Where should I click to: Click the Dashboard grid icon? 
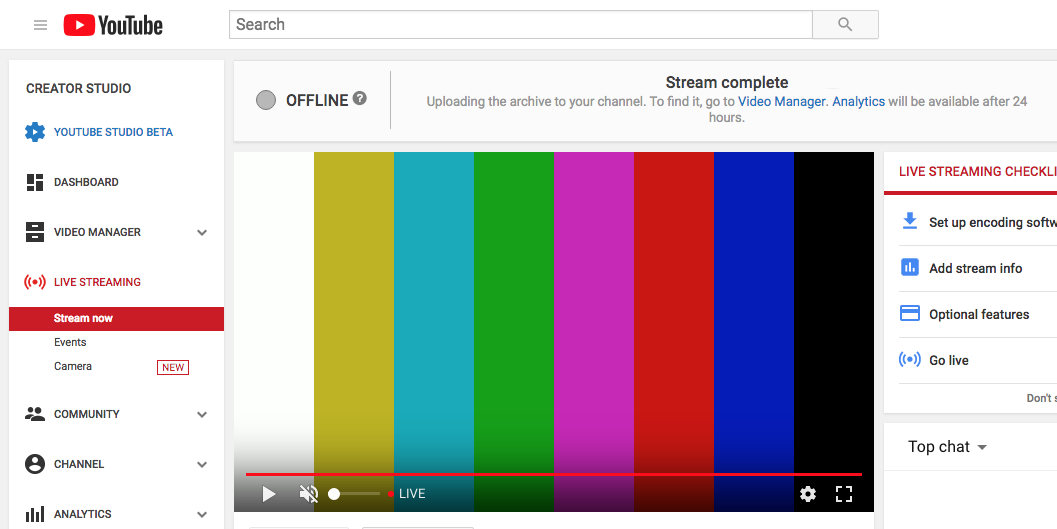(x=35, y=182)
